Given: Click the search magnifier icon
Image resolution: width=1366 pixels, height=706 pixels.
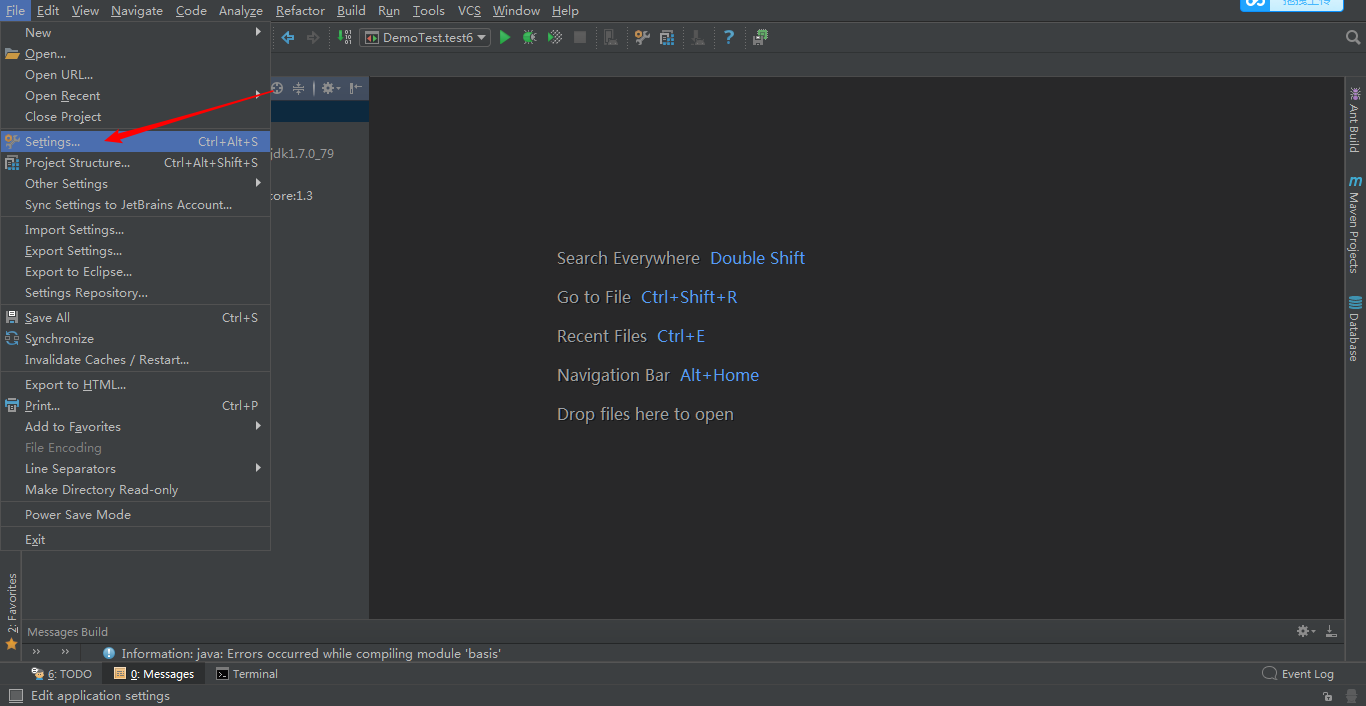Looking at the screenshot, I should (1353, 37).
